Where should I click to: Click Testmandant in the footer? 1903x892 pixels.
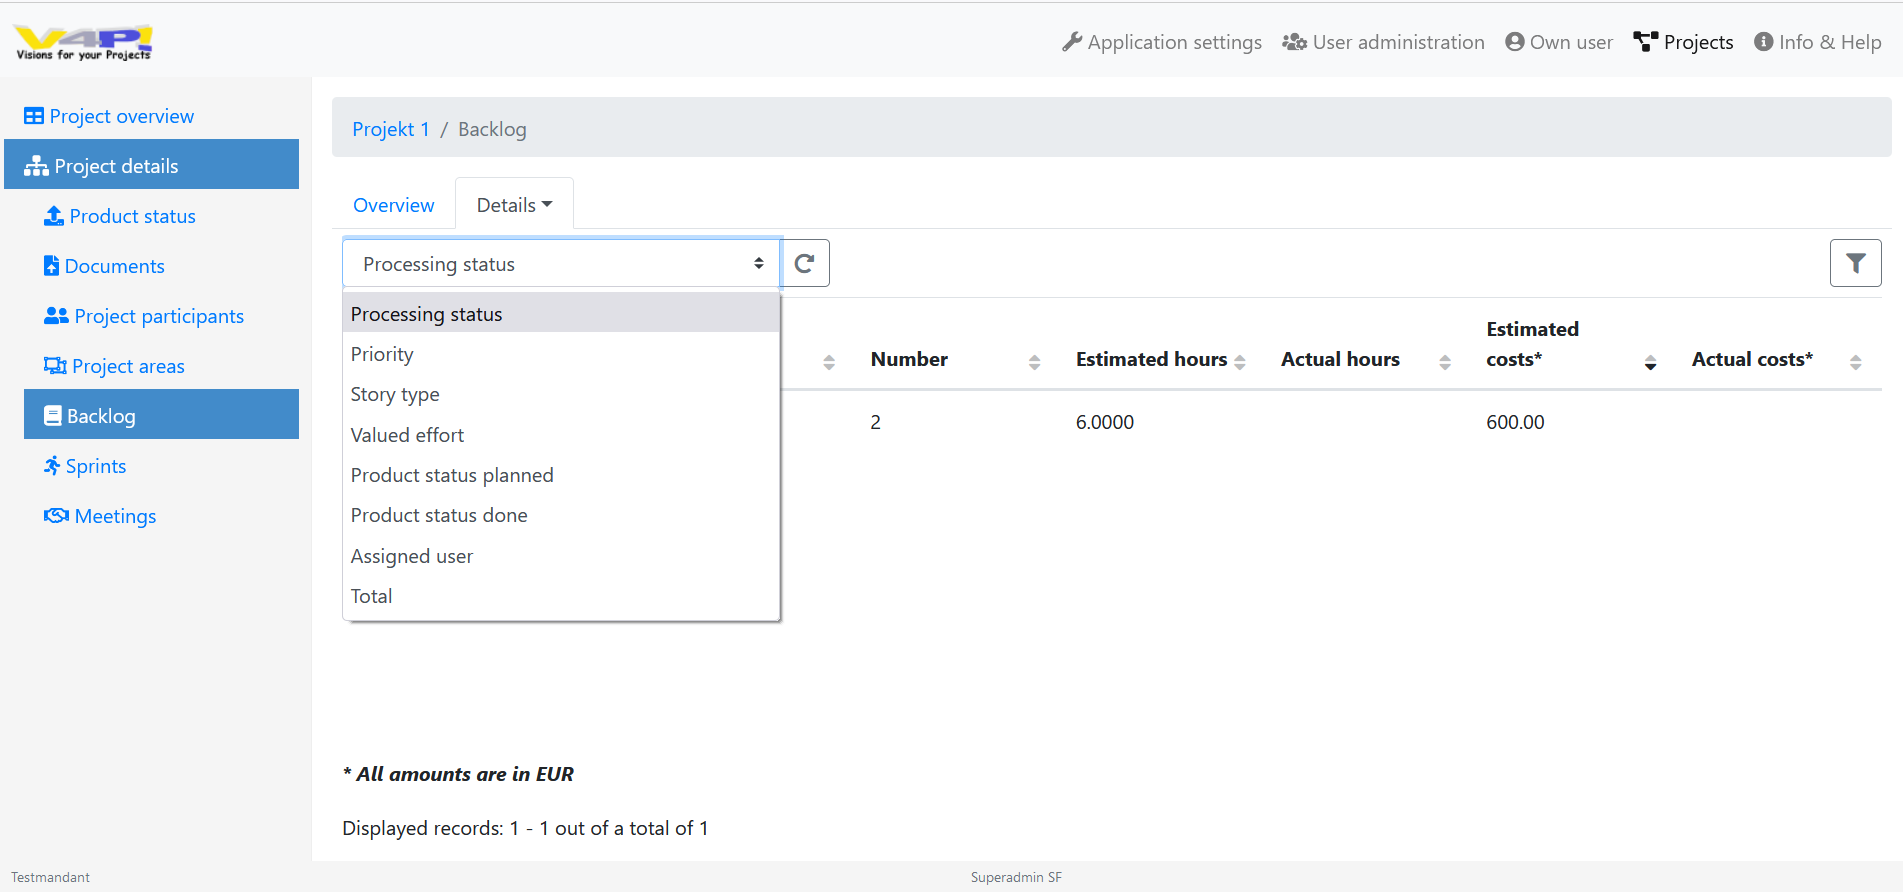50,877
